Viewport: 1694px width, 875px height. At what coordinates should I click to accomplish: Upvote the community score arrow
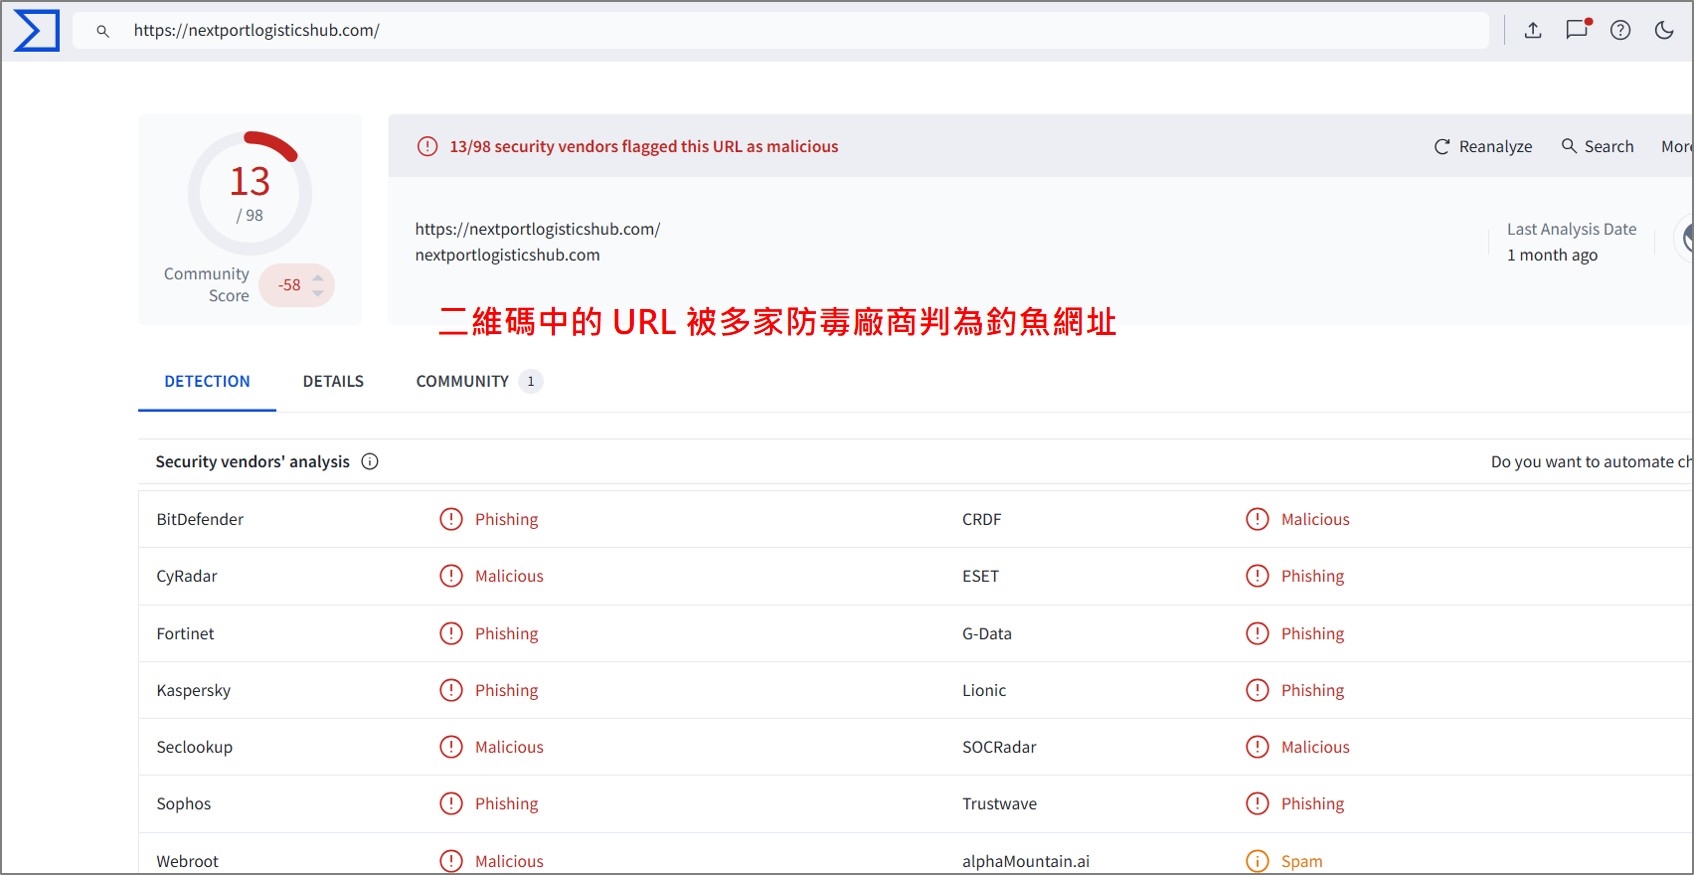click(x=318, y=277)
